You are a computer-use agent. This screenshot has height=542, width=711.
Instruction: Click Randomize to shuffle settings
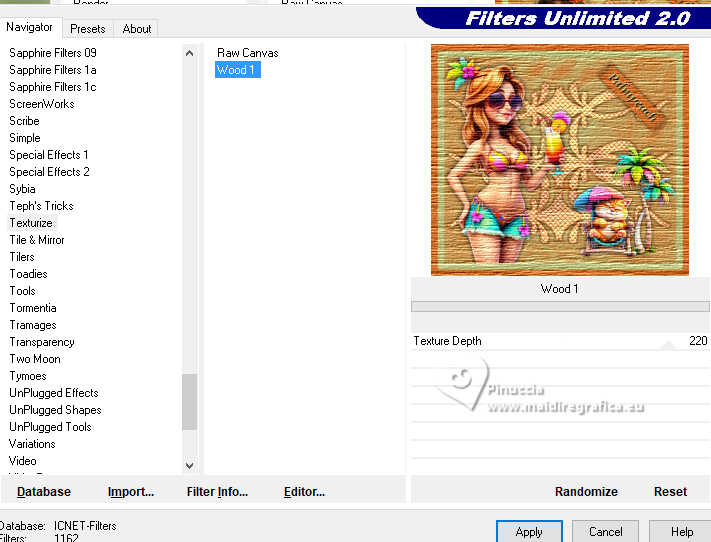coord(586,492)
